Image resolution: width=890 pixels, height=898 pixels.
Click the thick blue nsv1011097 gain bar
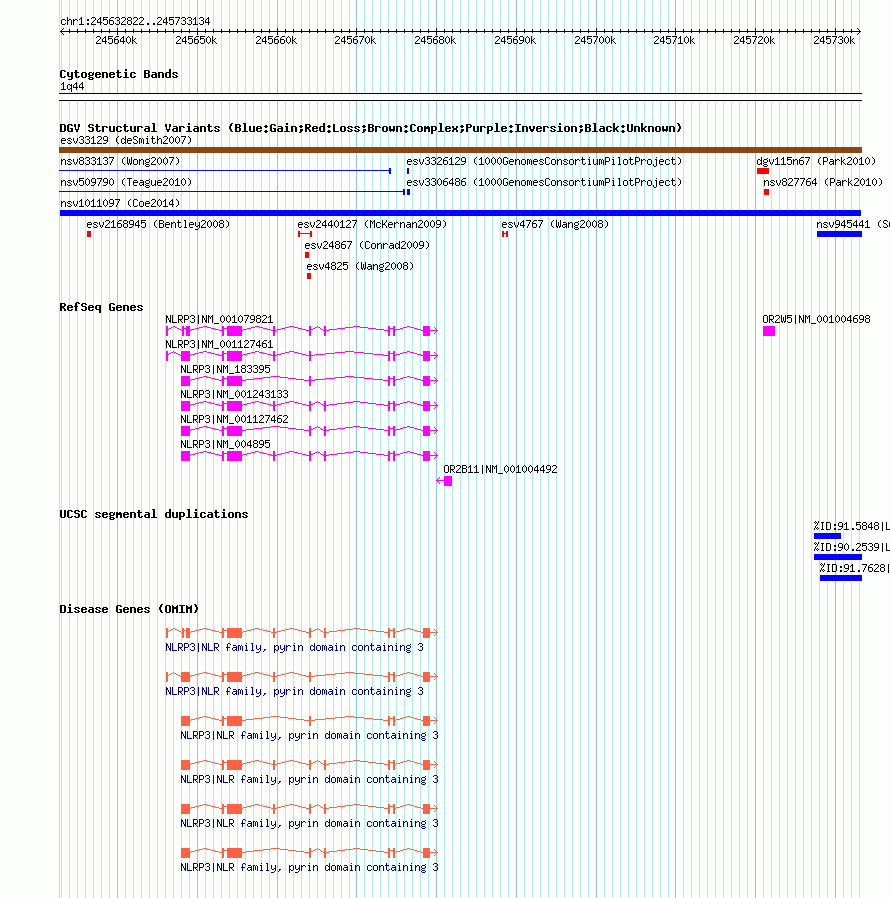(460, 213)
